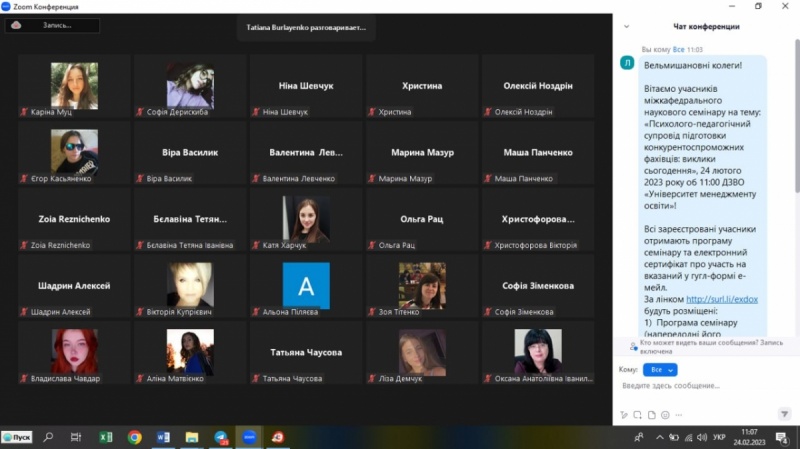Click the file attachment icon in chat
Image resolution: width=800 pixels, height=449 pixels.
pyautogui.click(x=652, y=415)
